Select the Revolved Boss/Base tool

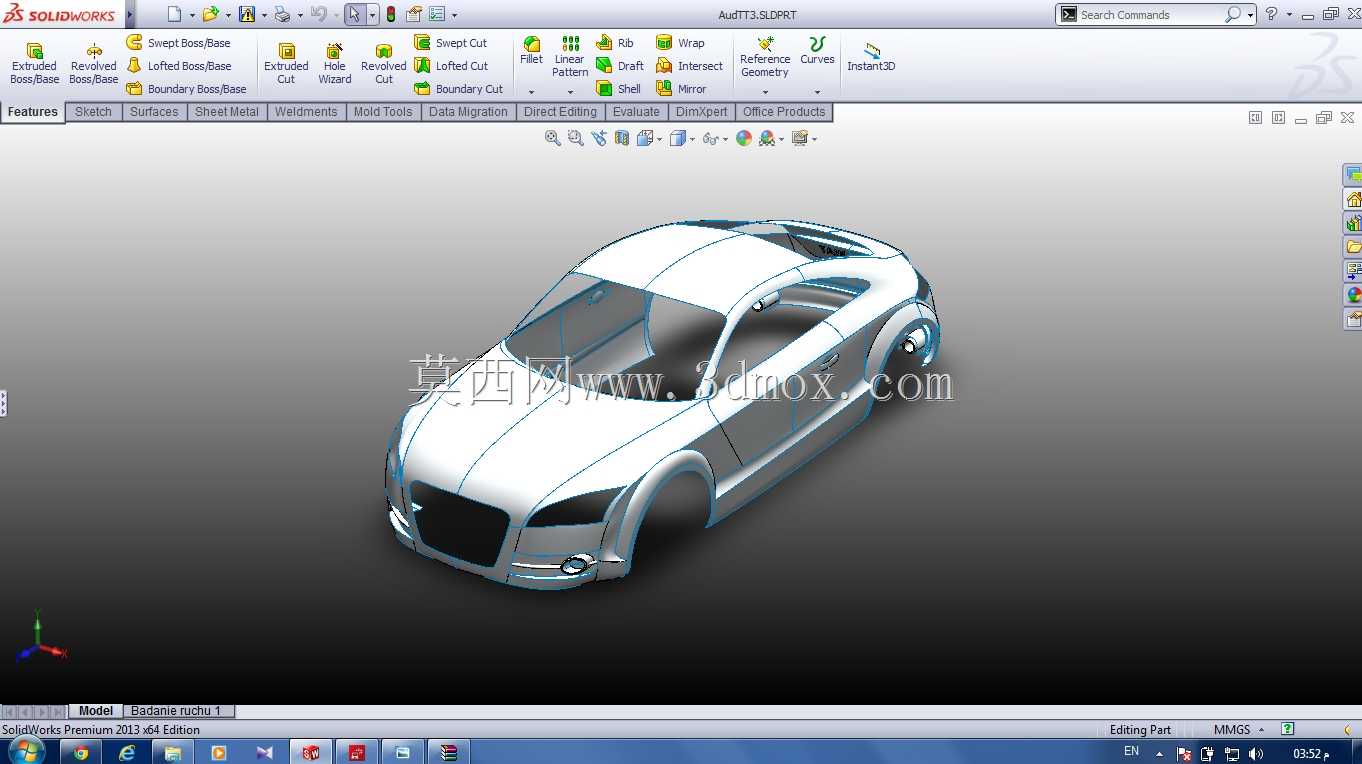click(93, 64)
